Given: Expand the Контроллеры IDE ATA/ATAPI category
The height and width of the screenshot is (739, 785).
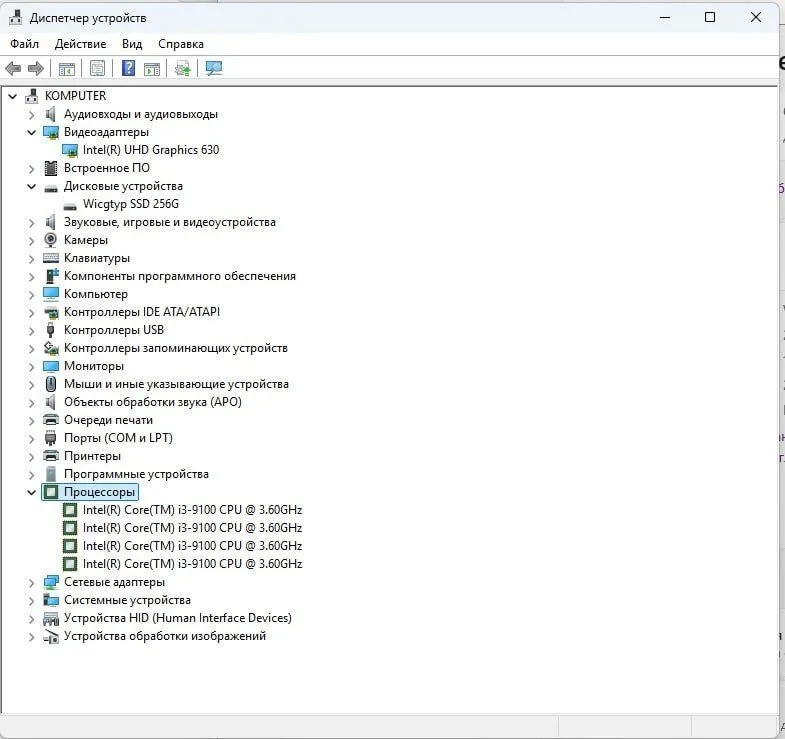Looking at the screenshot, I should [32, 313].
